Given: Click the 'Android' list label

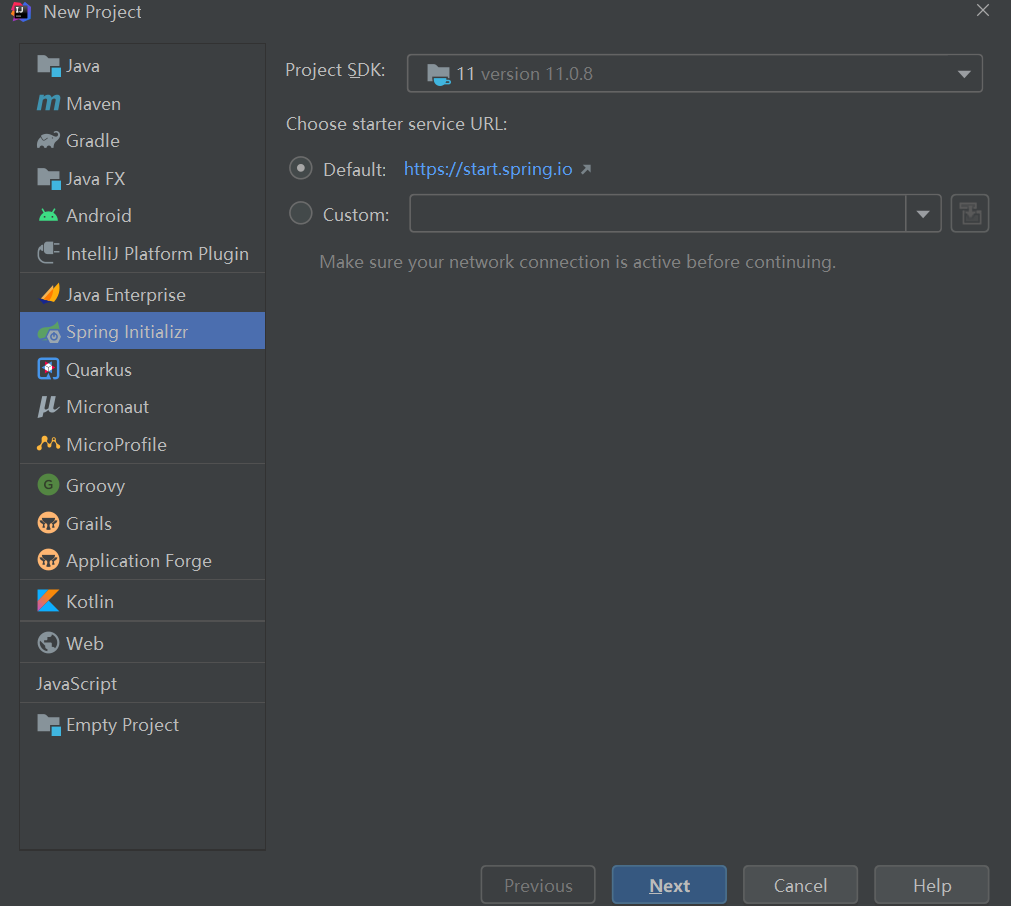Looking at the screenshot, I should [99, 215].
